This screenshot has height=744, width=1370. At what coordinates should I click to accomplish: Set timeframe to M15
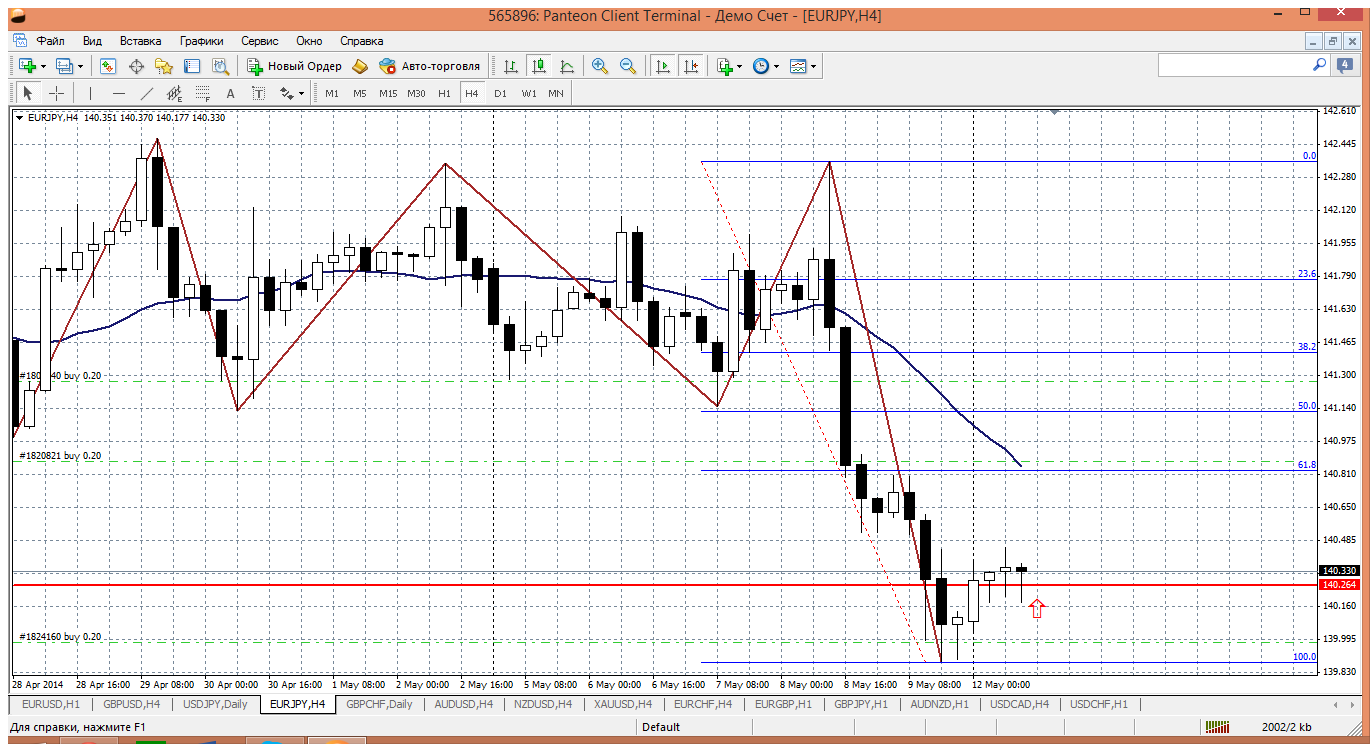[388, 93]
